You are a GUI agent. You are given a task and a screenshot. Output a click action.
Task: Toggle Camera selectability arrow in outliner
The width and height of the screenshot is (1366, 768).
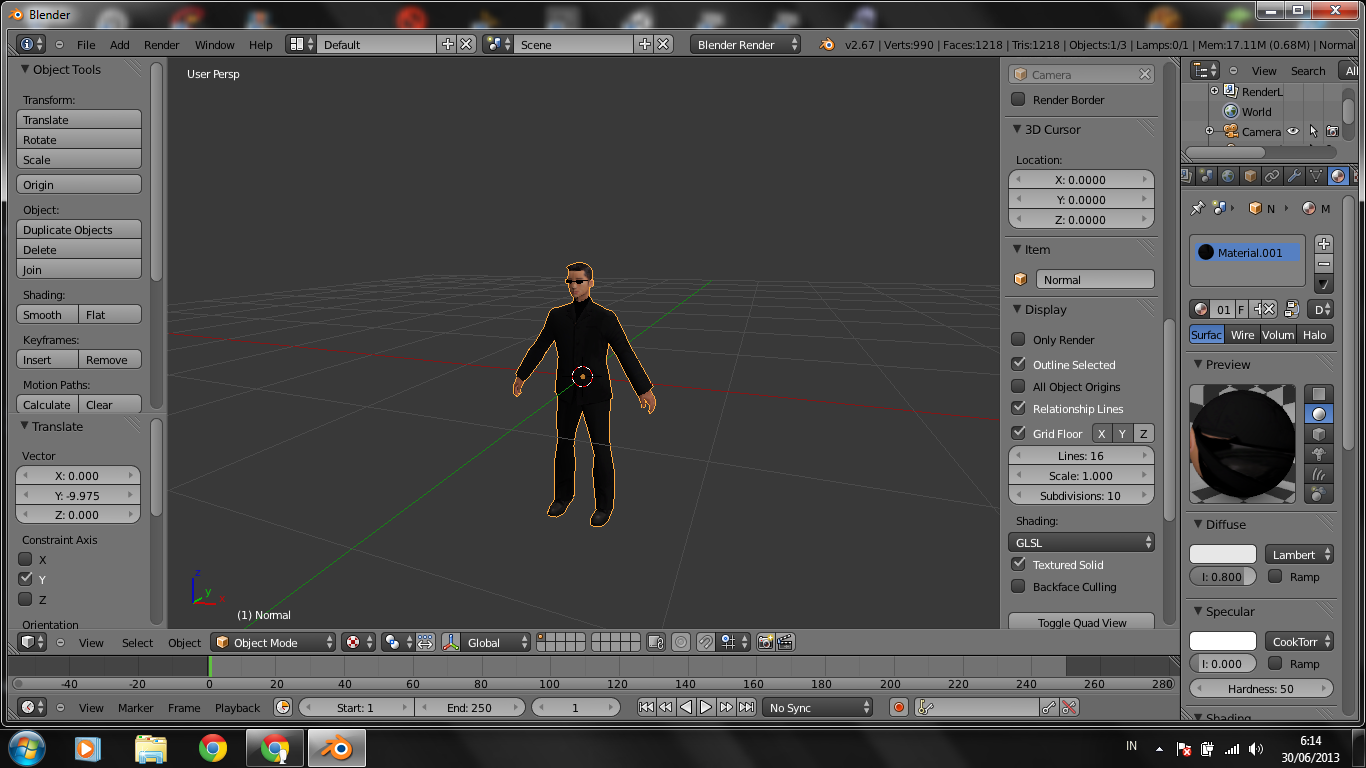[1313, 131]
